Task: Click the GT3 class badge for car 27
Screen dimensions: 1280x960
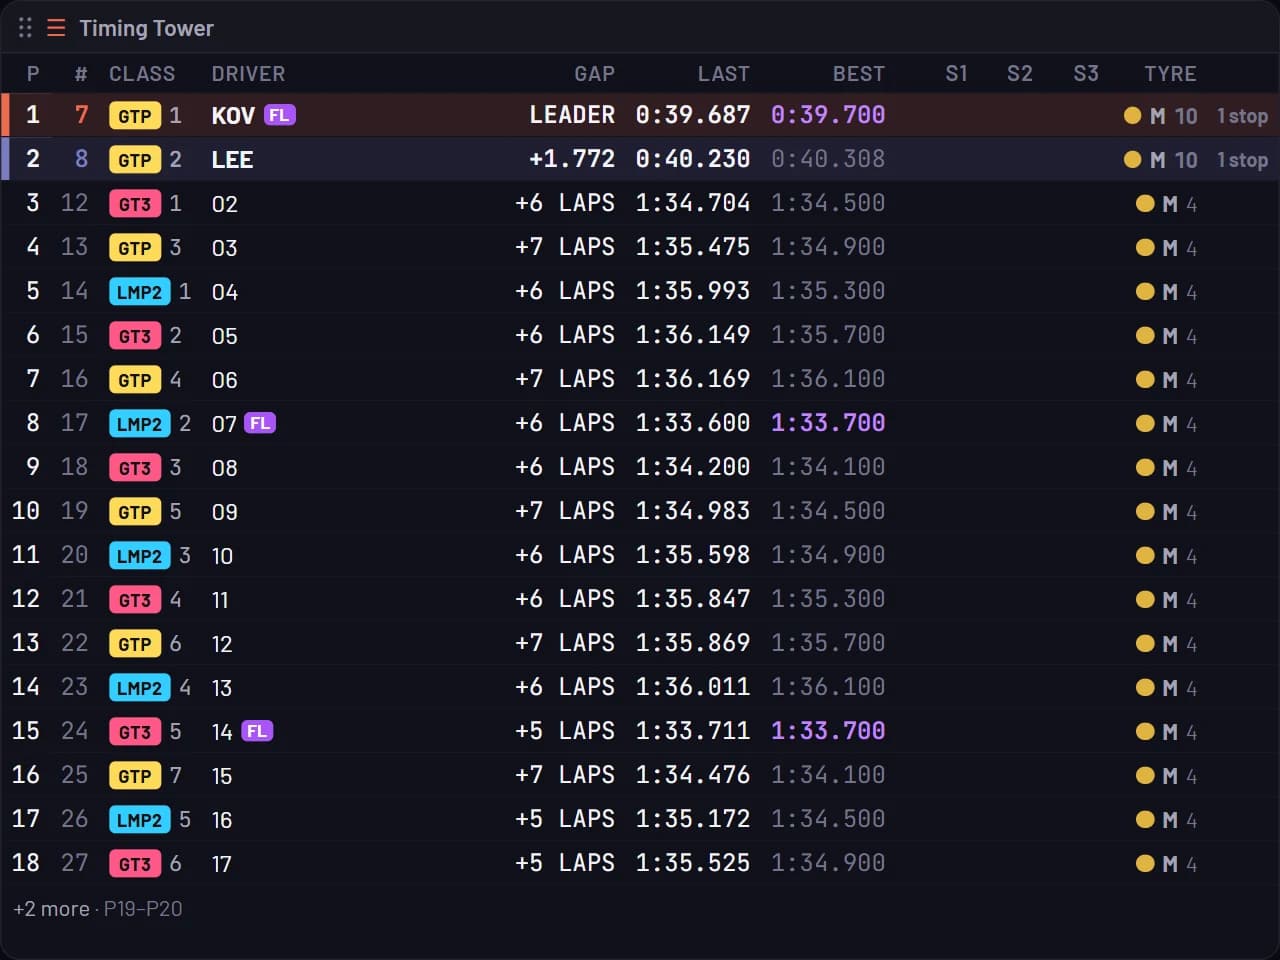Action: click(x=135, y=864)
